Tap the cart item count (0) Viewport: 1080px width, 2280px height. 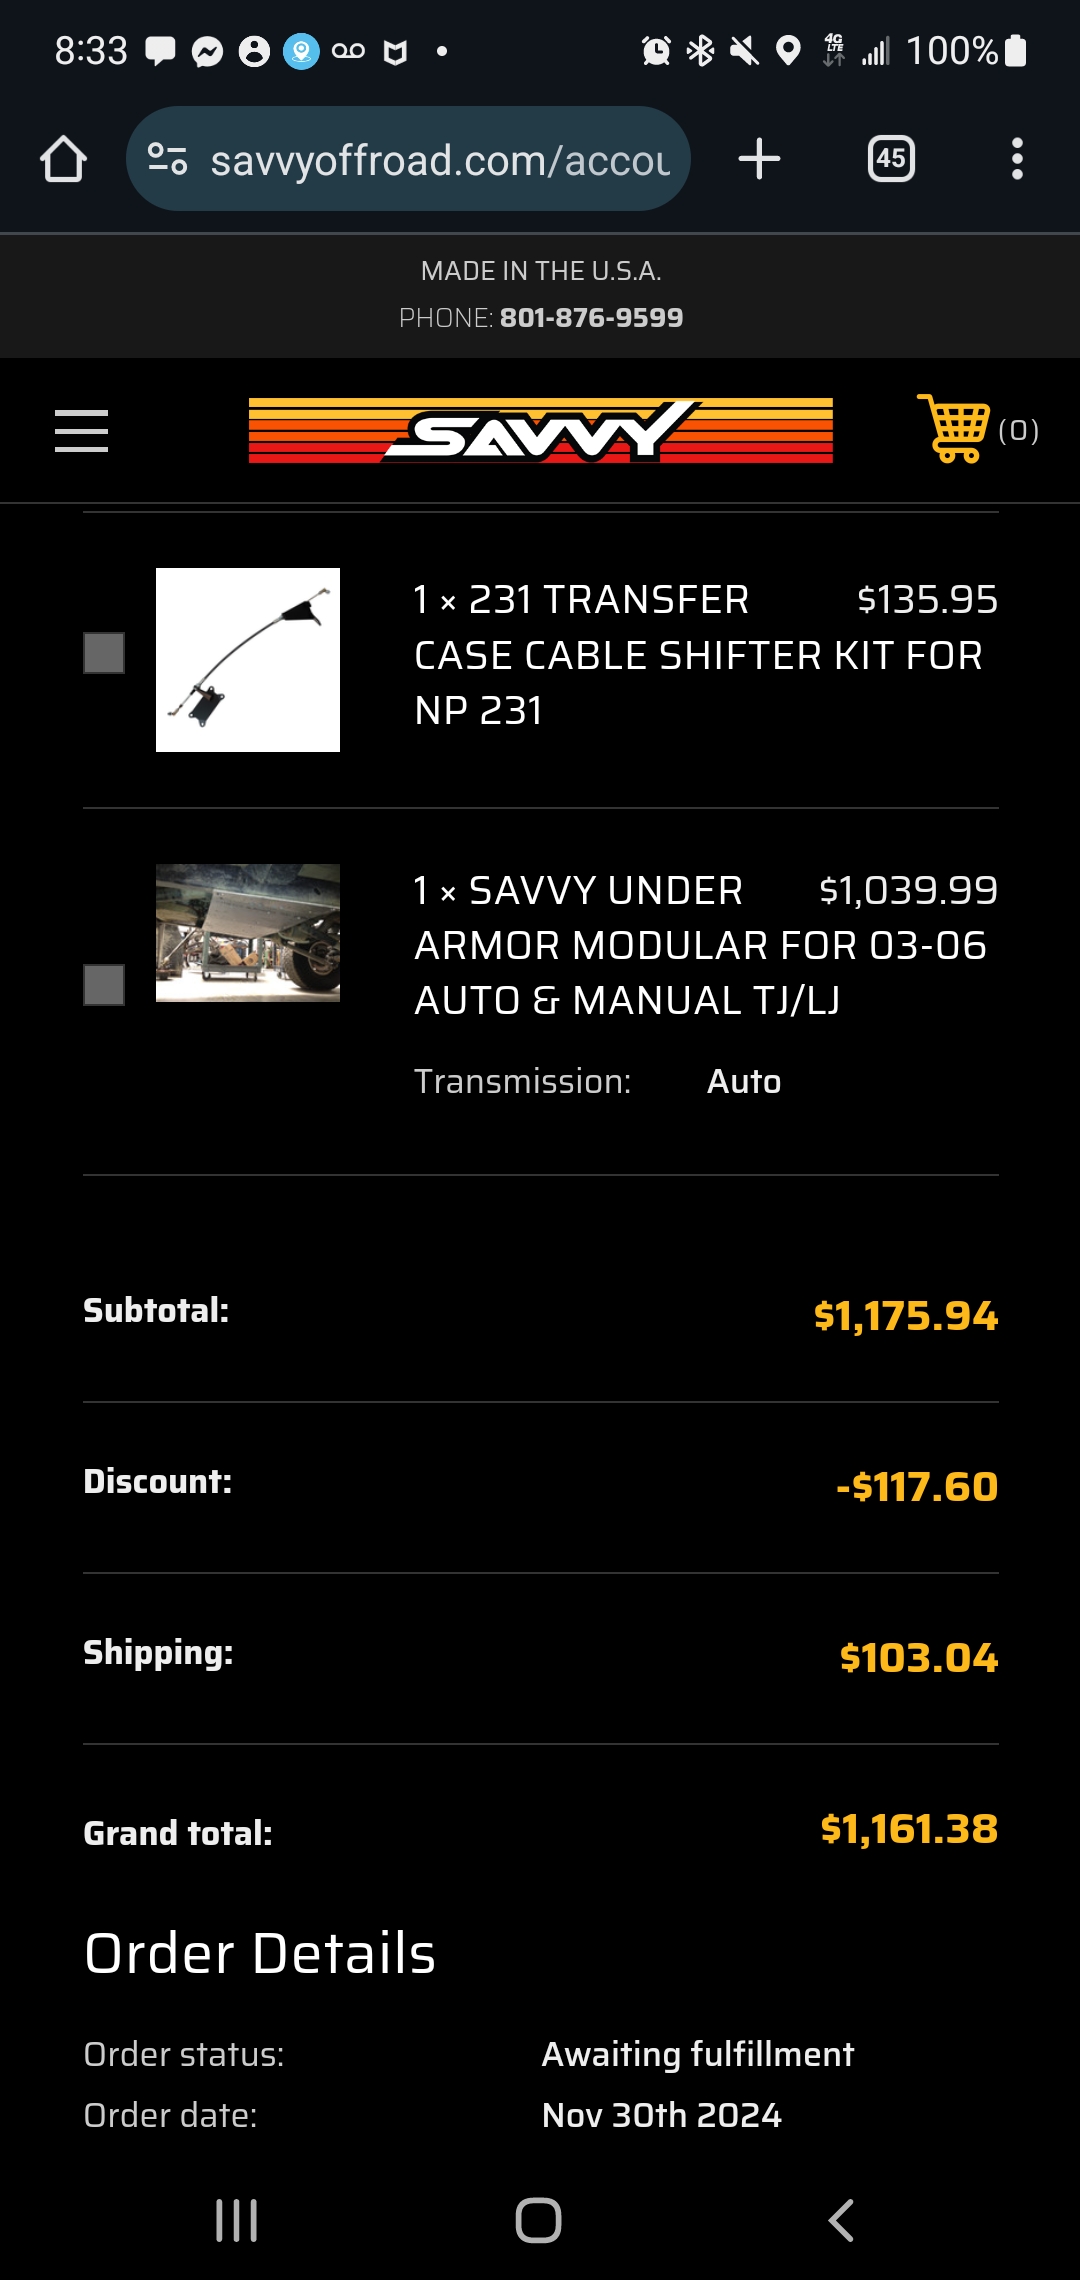1018,431
